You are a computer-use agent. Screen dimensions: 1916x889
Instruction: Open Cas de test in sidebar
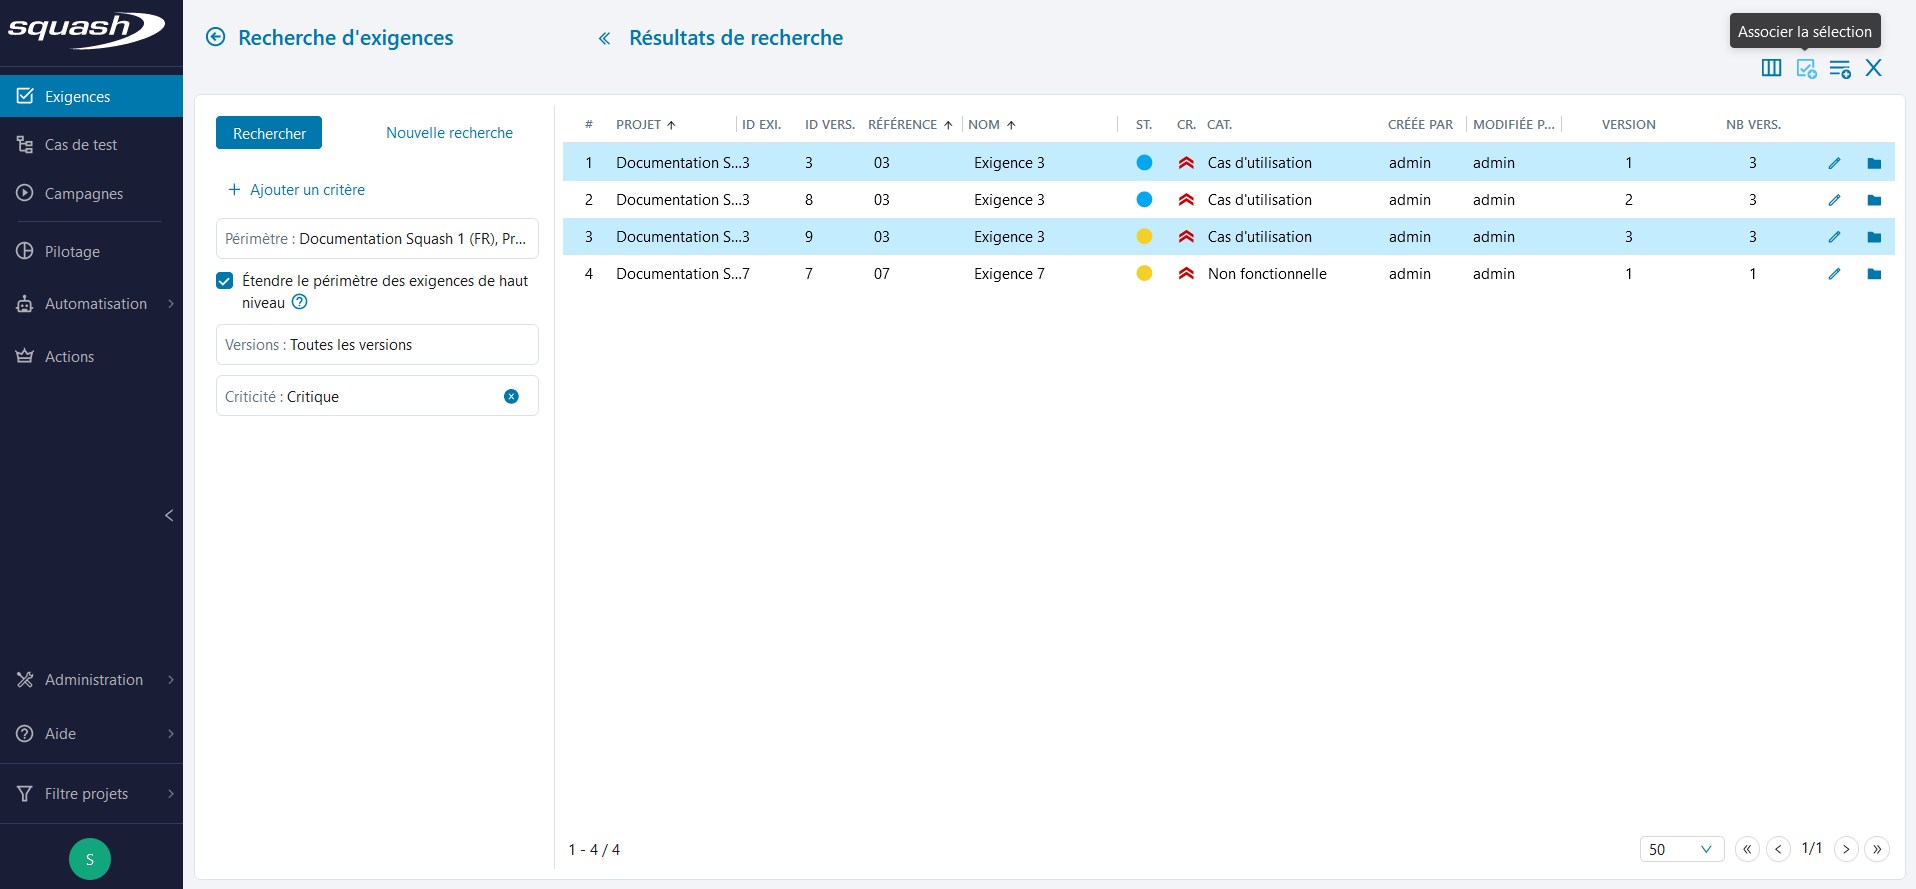81,145
